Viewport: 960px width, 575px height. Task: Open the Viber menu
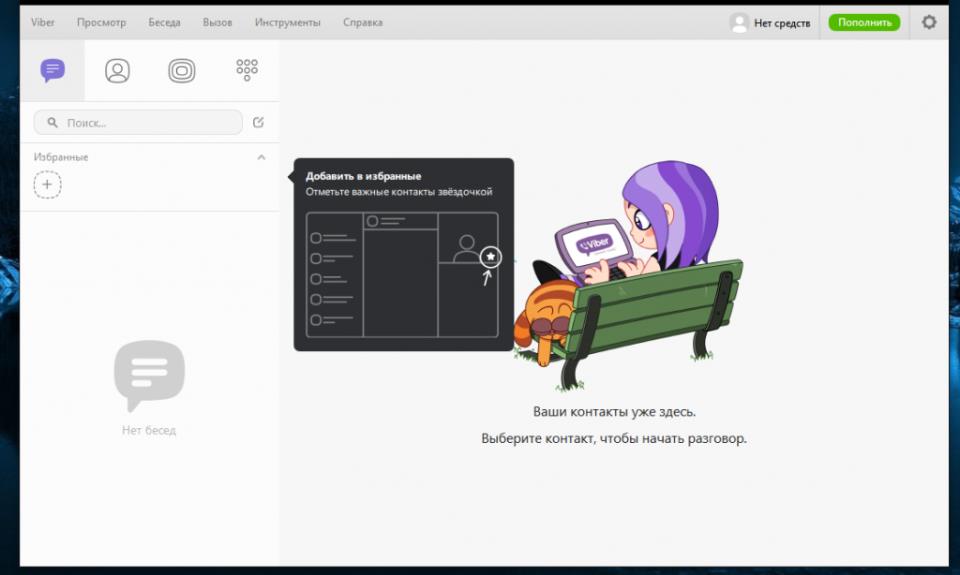pos(43,22)
